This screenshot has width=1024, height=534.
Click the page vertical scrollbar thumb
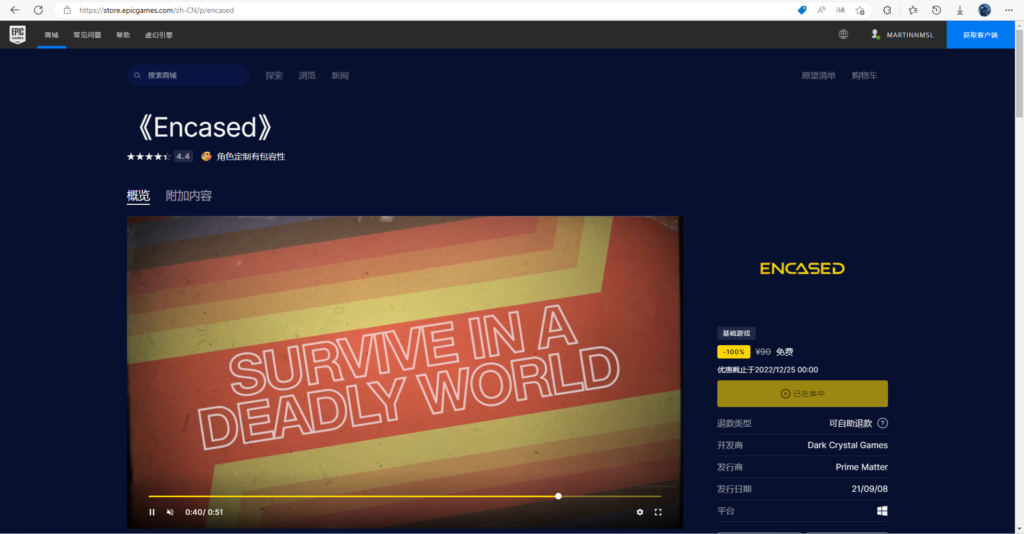point(1019,74)
